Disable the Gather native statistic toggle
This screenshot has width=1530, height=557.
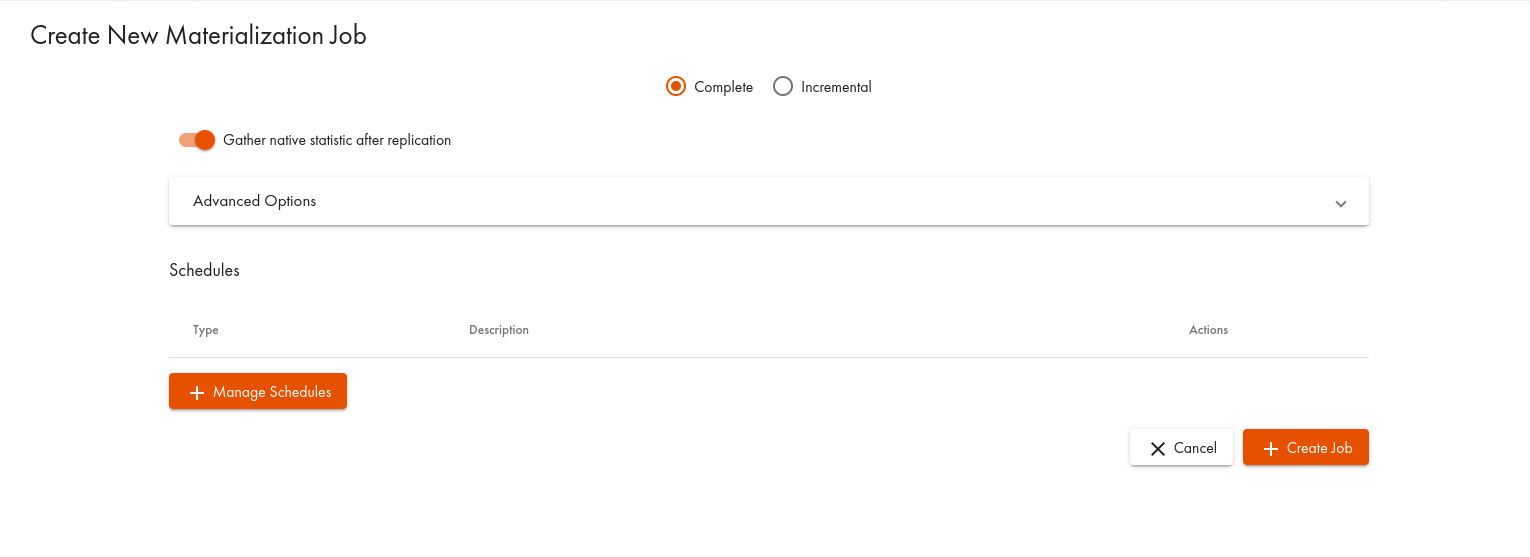pos(198,140)
